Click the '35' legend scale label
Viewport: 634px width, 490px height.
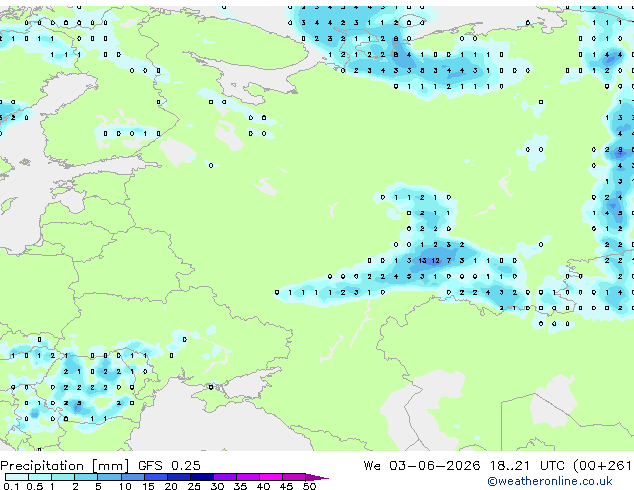[x=240, y=486]
